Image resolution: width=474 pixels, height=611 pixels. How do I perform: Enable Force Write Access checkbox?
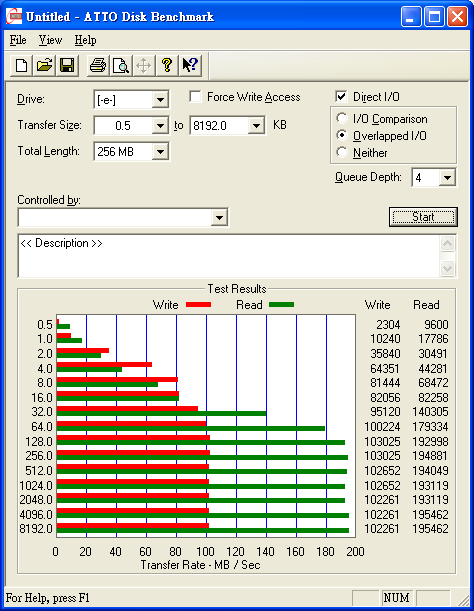point(195,97)
